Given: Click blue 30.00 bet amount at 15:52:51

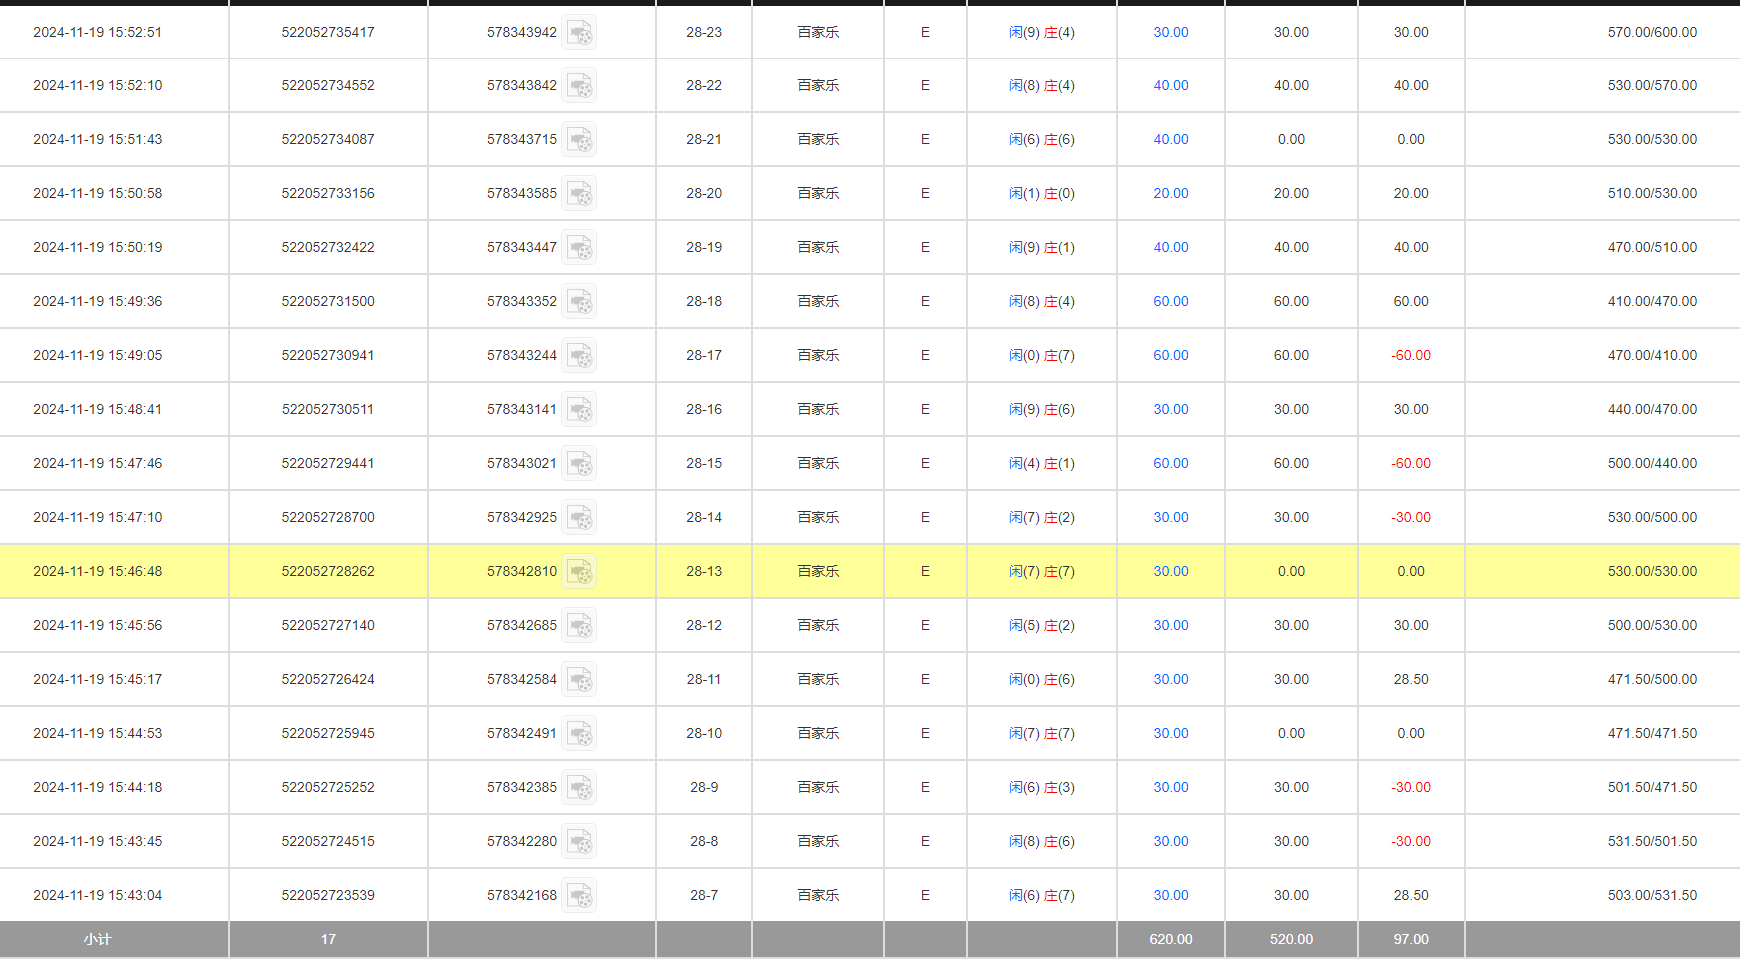Looking at the screenshot, I should tap(1170, 32).
